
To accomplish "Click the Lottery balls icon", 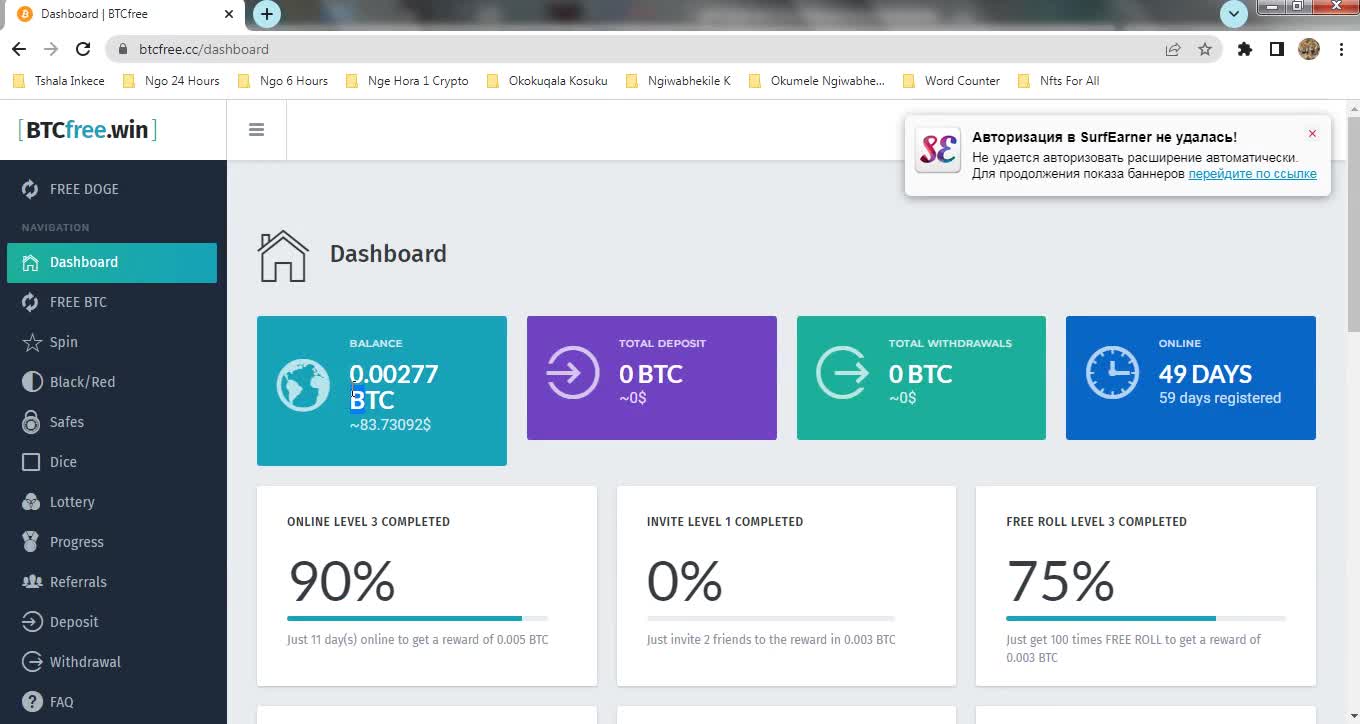I will click(x=31, y=502).
